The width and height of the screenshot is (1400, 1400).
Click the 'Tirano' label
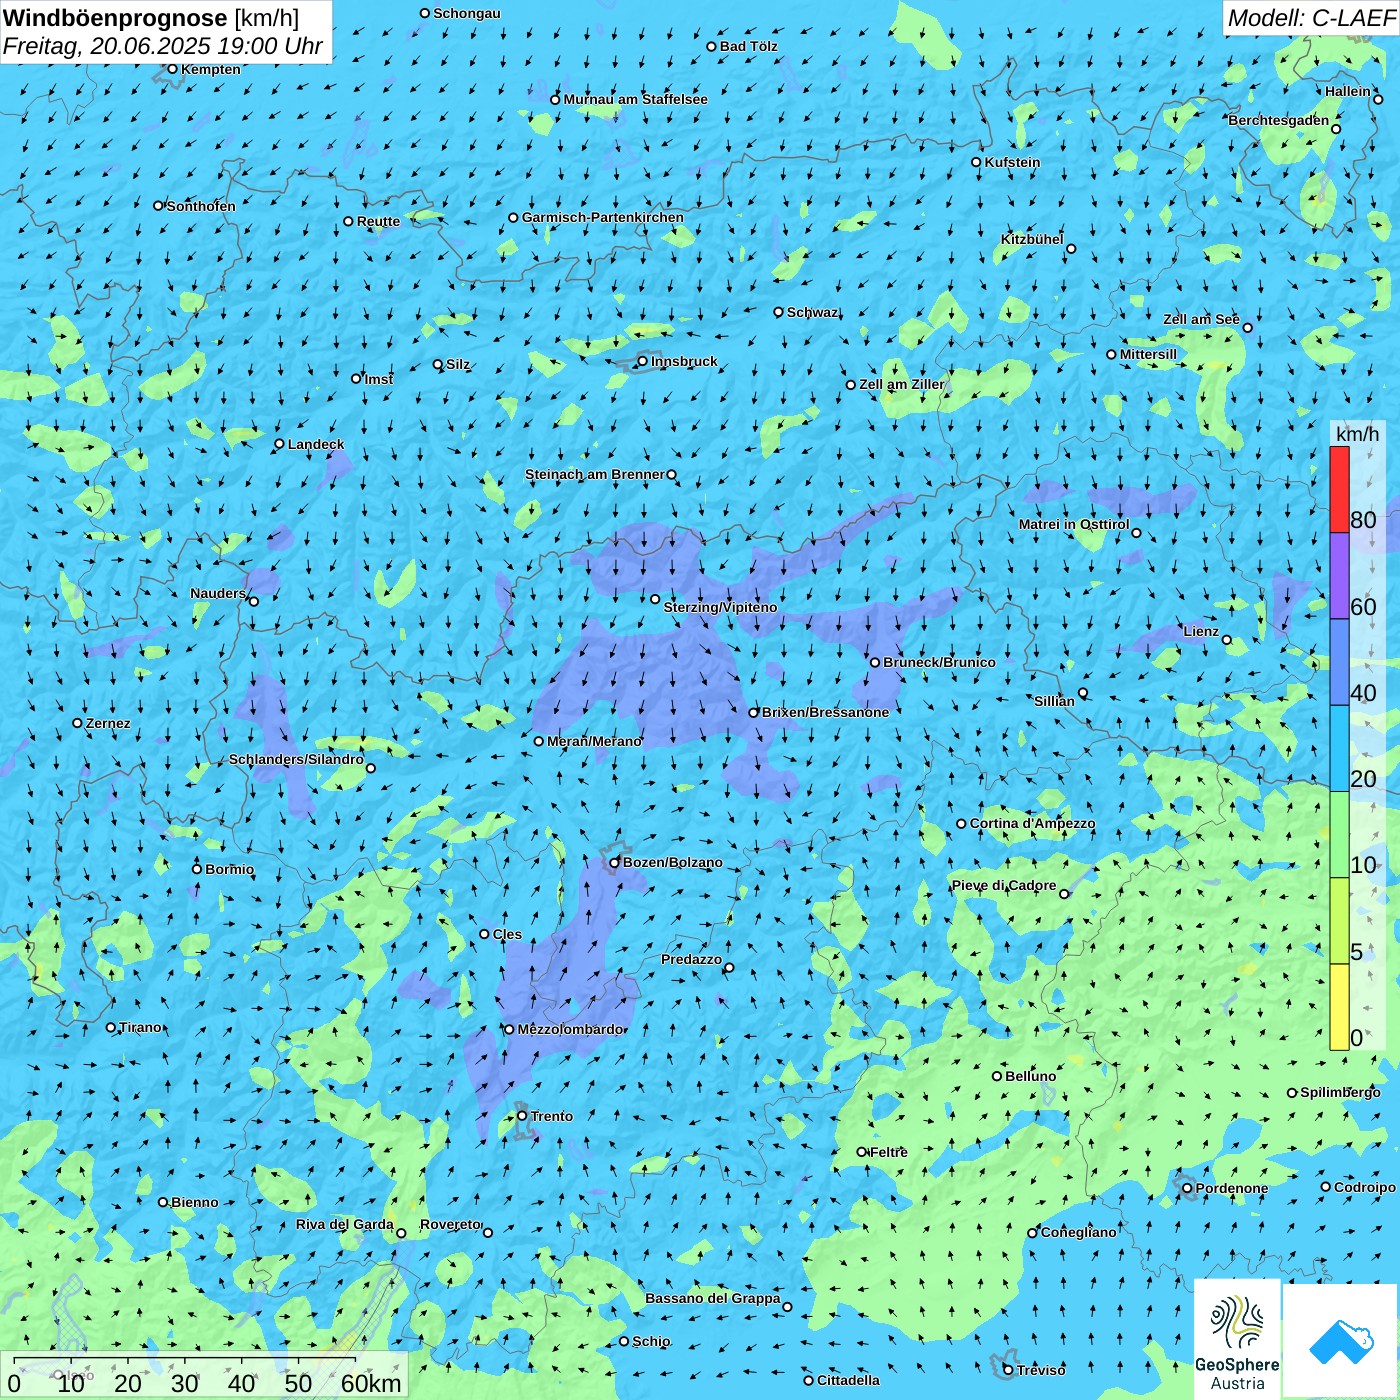pyautogui.click(x=140, y=1027)
